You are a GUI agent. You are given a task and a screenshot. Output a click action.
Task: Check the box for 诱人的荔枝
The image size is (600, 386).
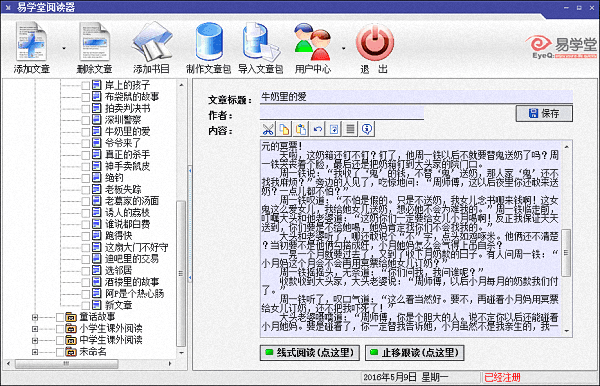[x=86, y=212]
